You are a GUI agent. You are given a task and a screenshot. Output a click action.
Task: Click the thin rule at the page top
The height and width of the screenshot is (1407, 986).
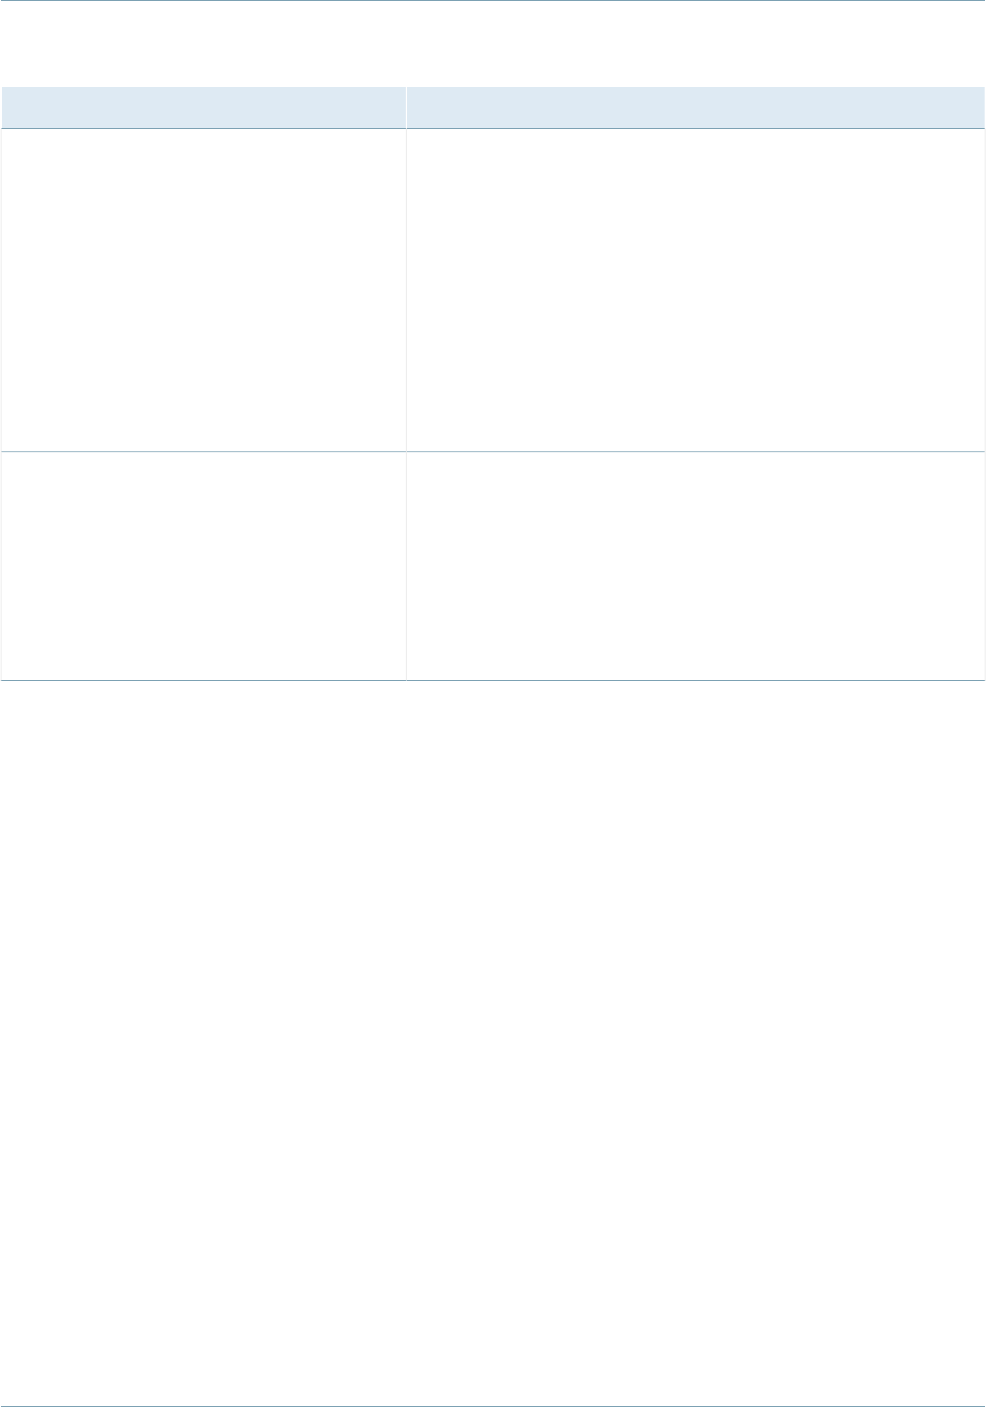tap(493, 1)
